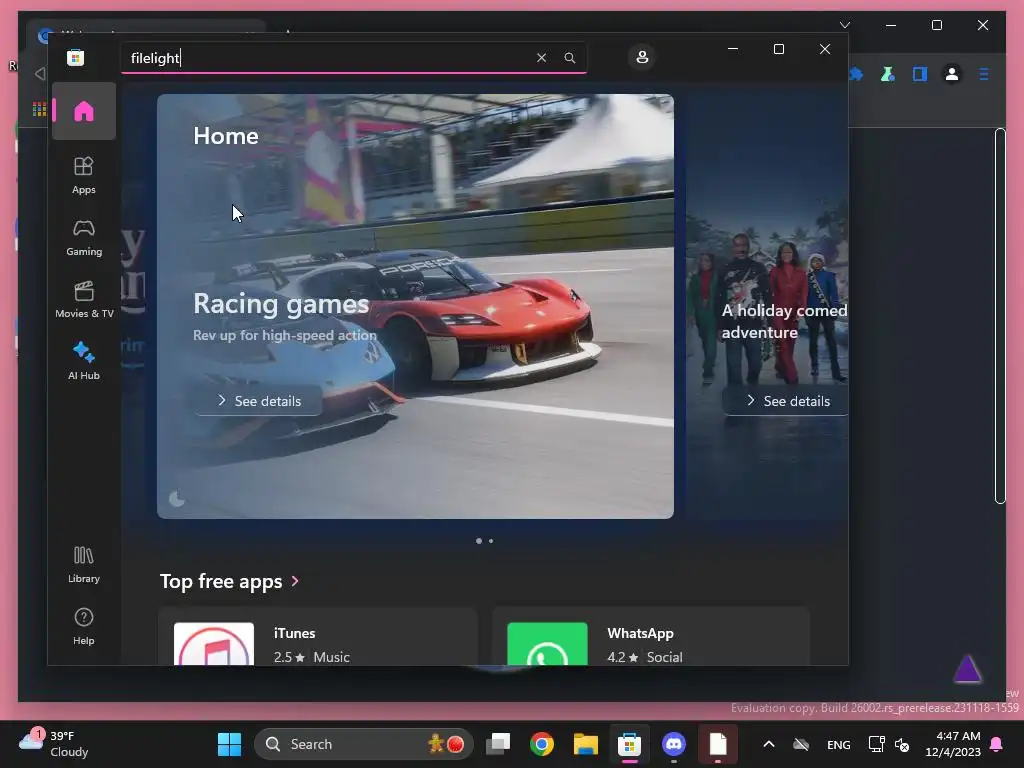
Task: Open the Store account profile icon
Action: [642, 57]
